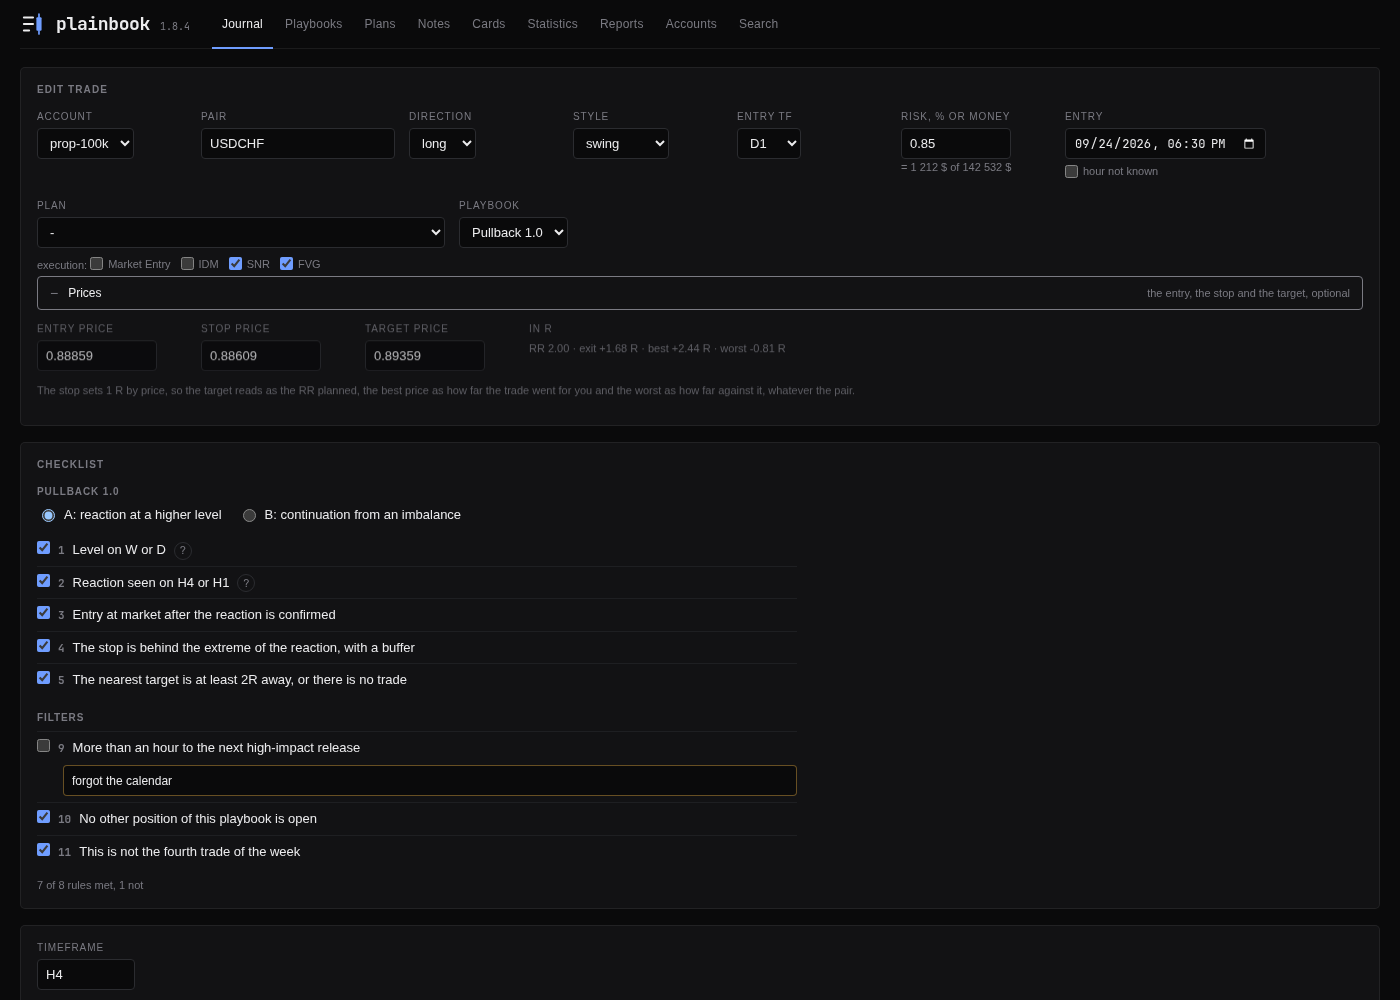
Task: Click the Target Price field 0.89359
Action: point(425,356)
